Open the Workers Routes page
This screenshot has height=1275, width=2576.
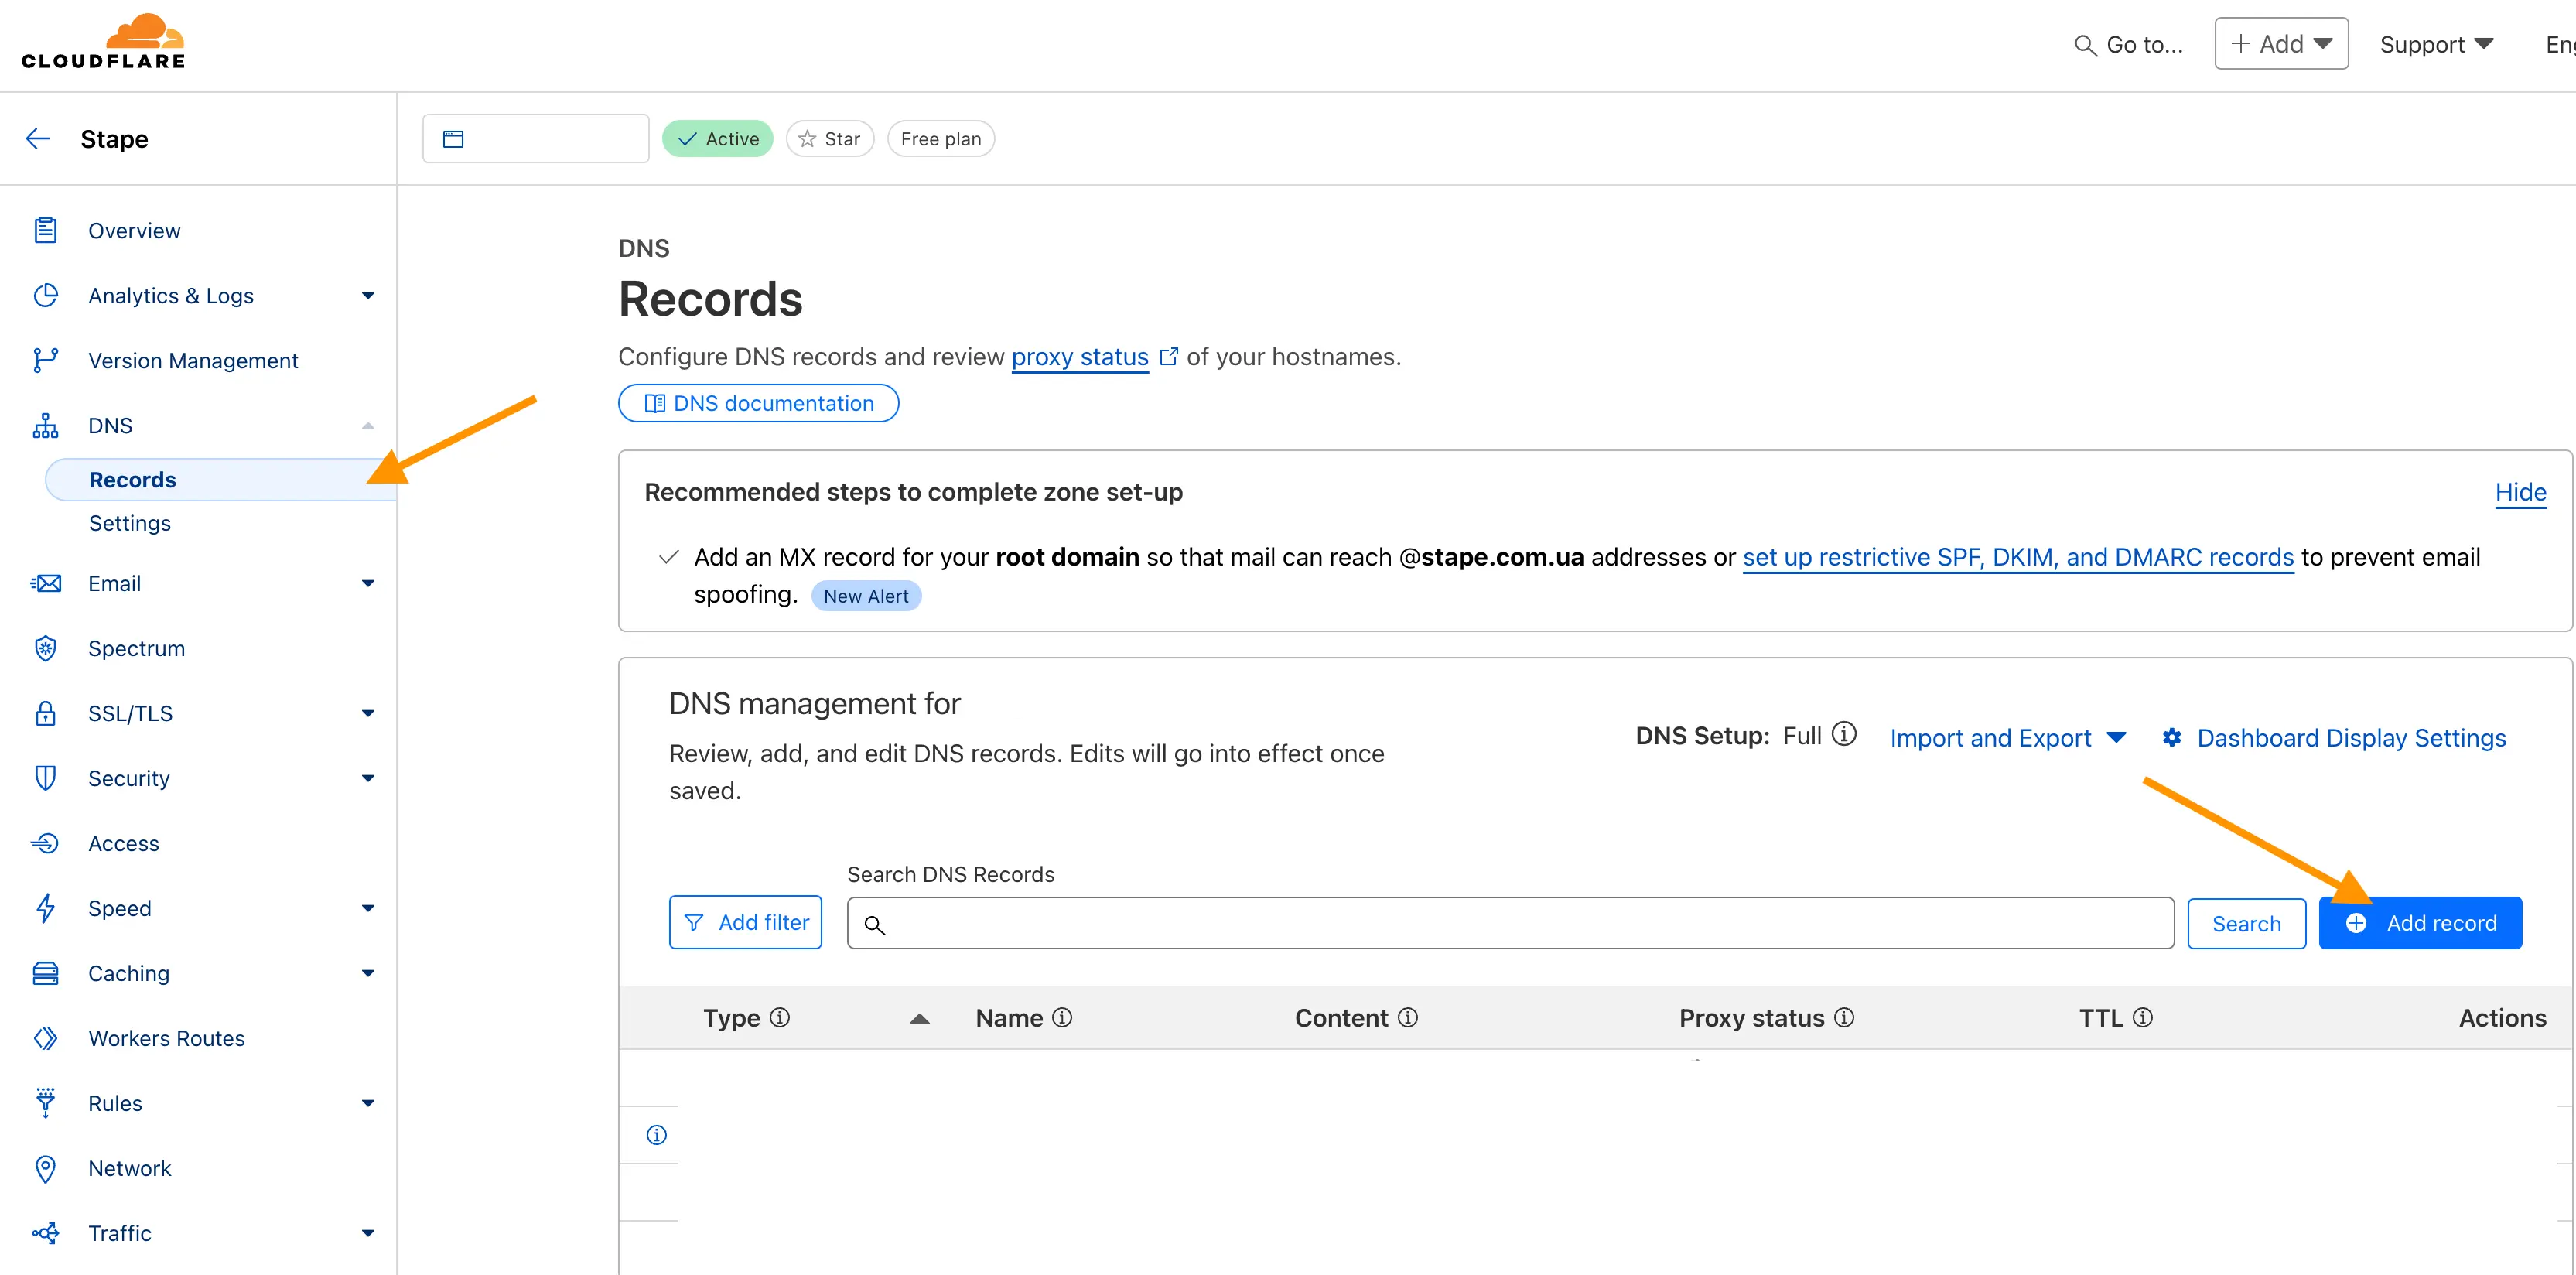click(166, 1038)
